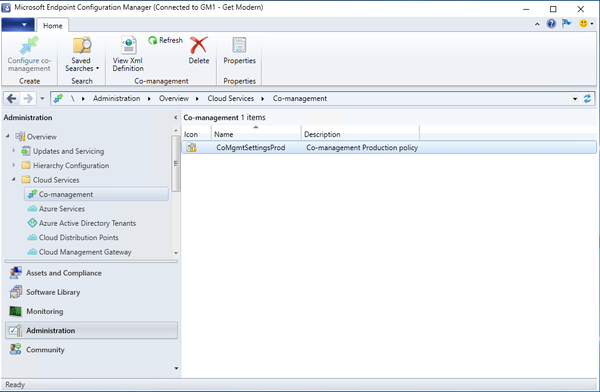Open Saved Searches in the ribbon

pyautogui.click(x=82, y=54)
